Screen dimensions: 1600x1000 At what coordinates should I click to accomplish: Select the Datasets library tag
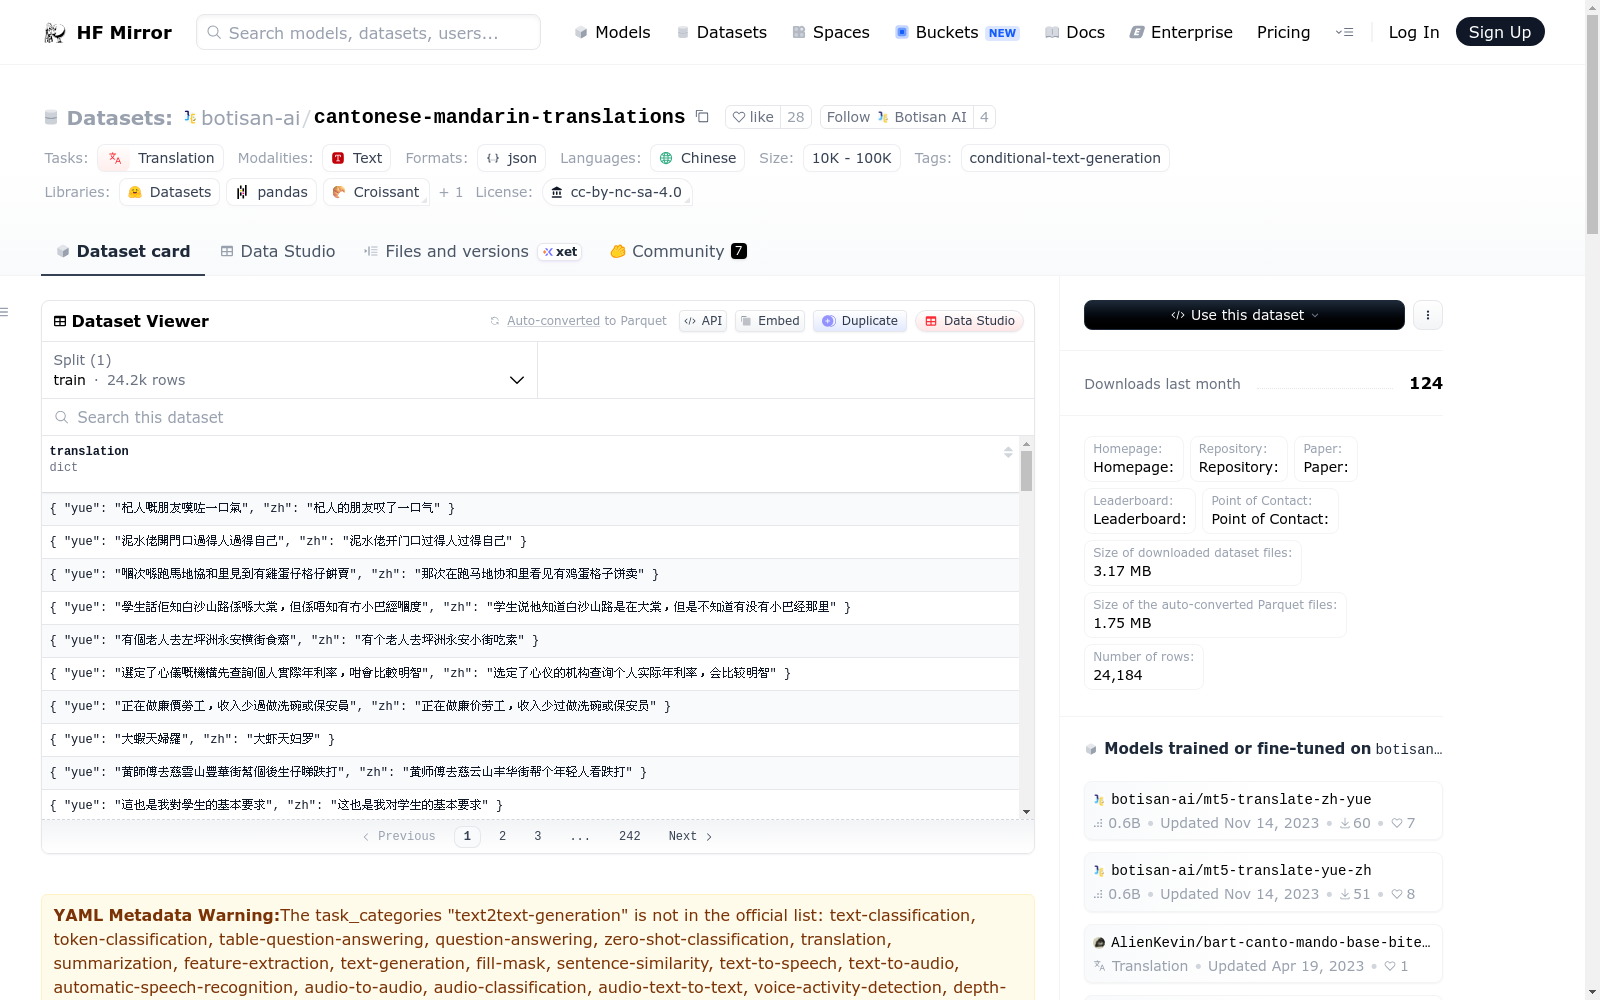click(170, 192)
